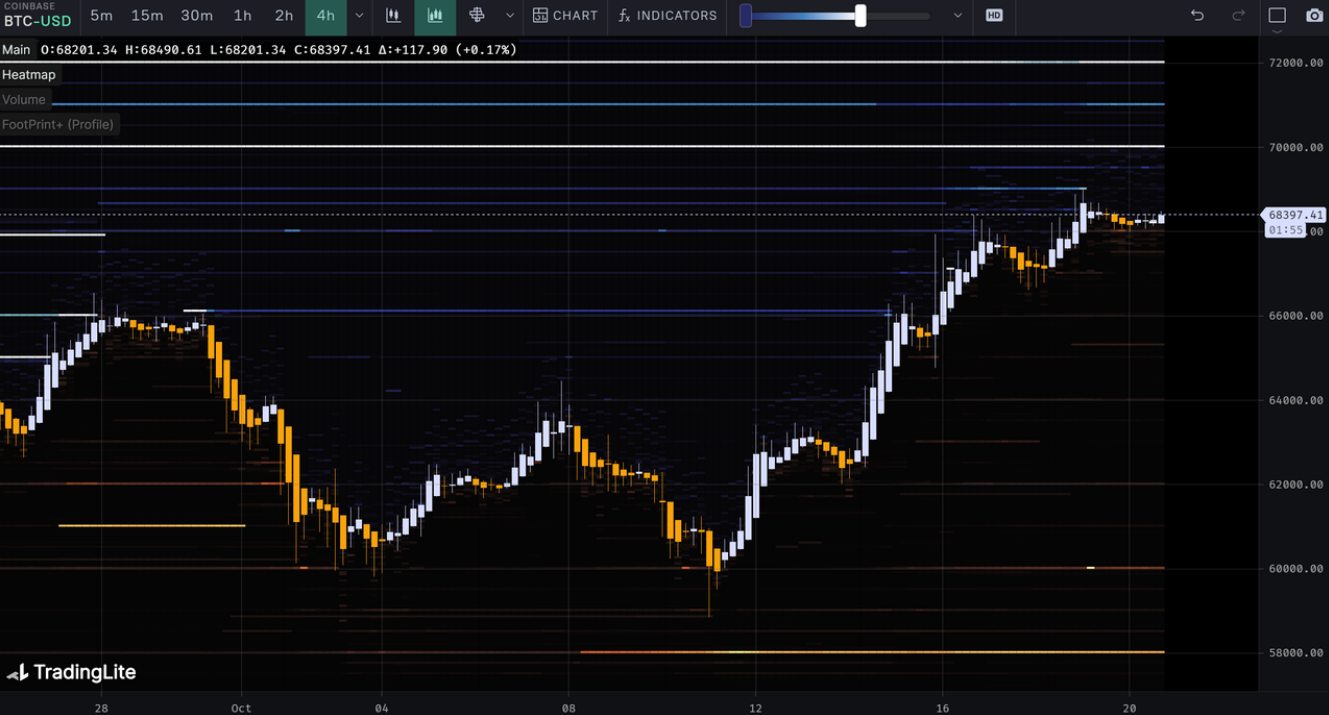The height and width of the screenshot is (715, 1329).
Task: Open the INDICATORS menu
Action: click(x=667, y=16)
